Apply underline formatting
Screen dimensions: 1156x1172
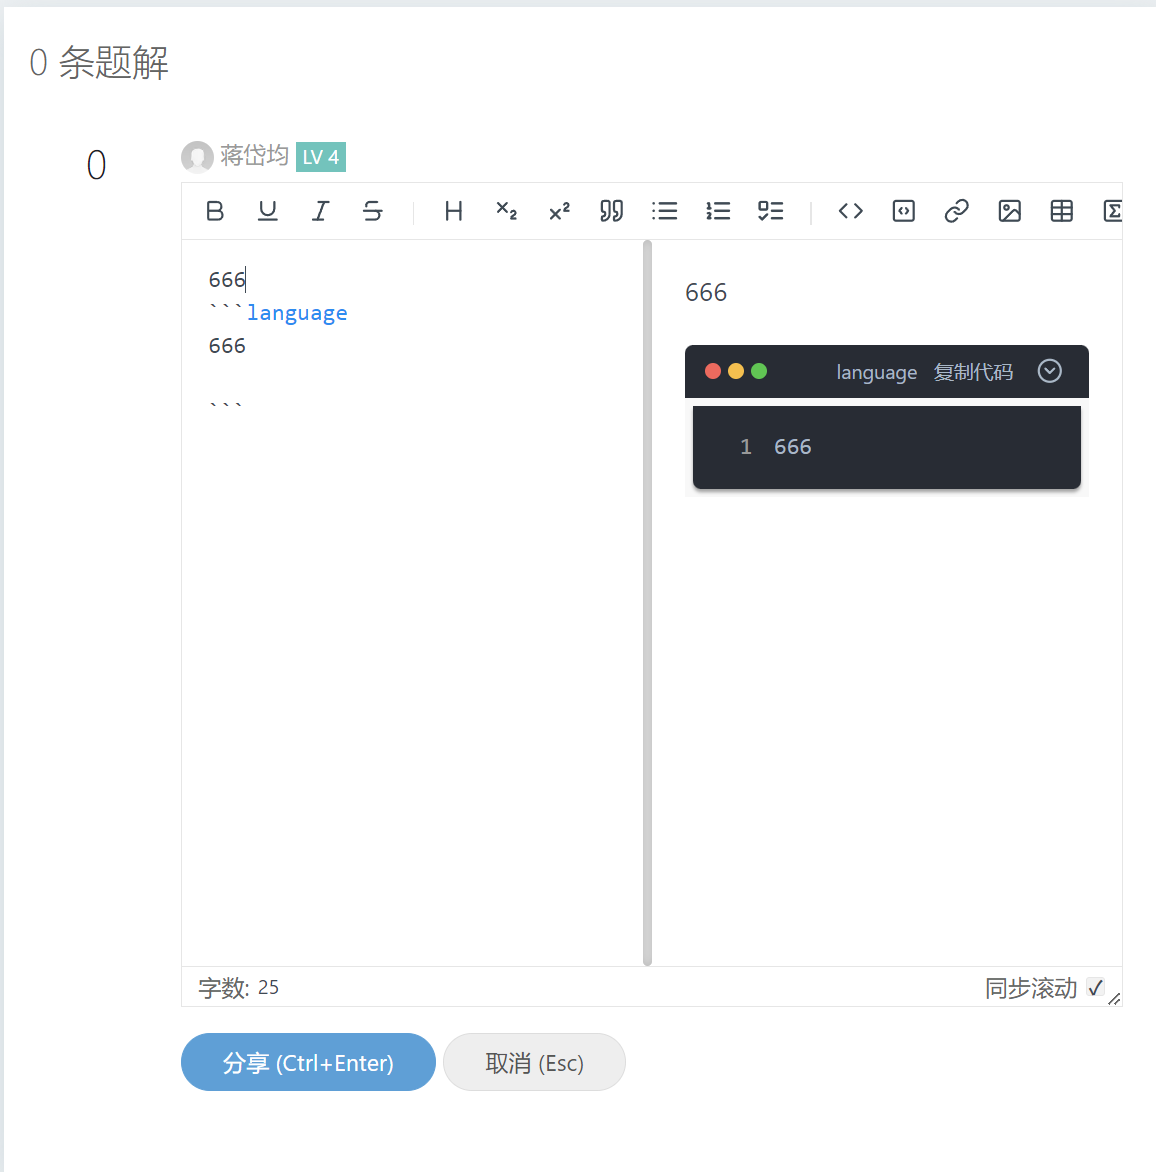pyautogui.click(x=268, y=212)
